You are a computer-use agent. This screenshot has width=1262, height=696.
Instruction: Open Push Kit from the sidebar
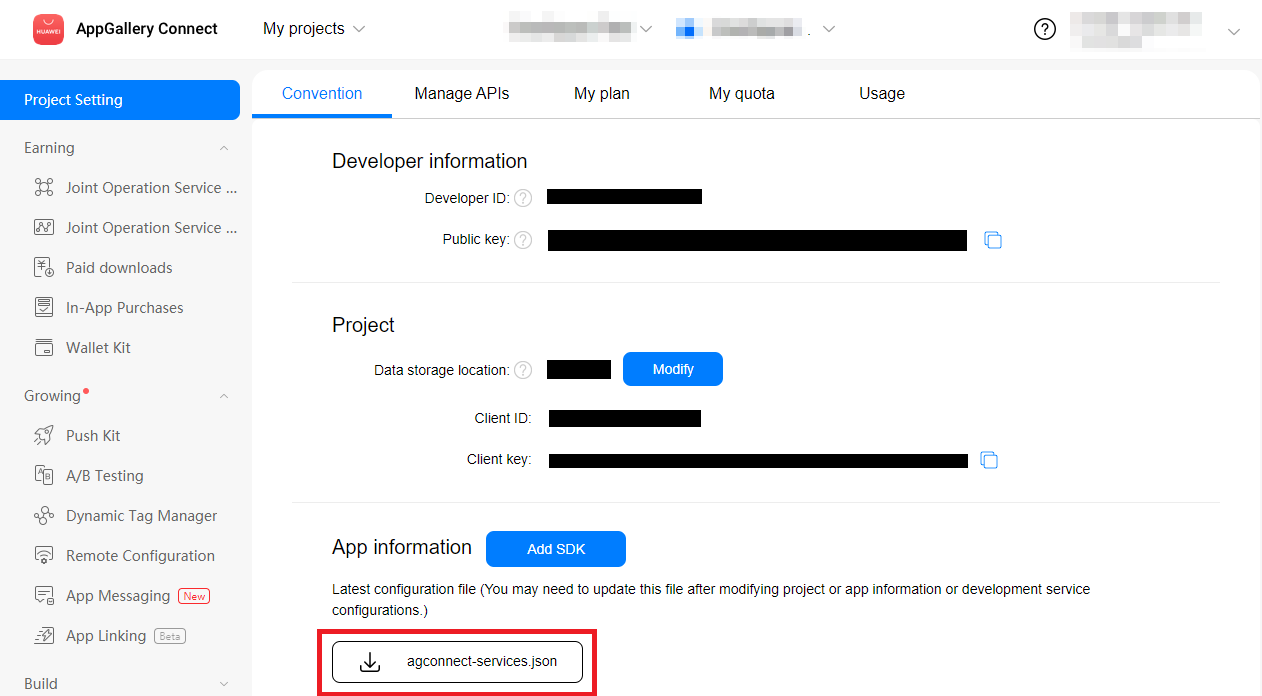(93, 436)
